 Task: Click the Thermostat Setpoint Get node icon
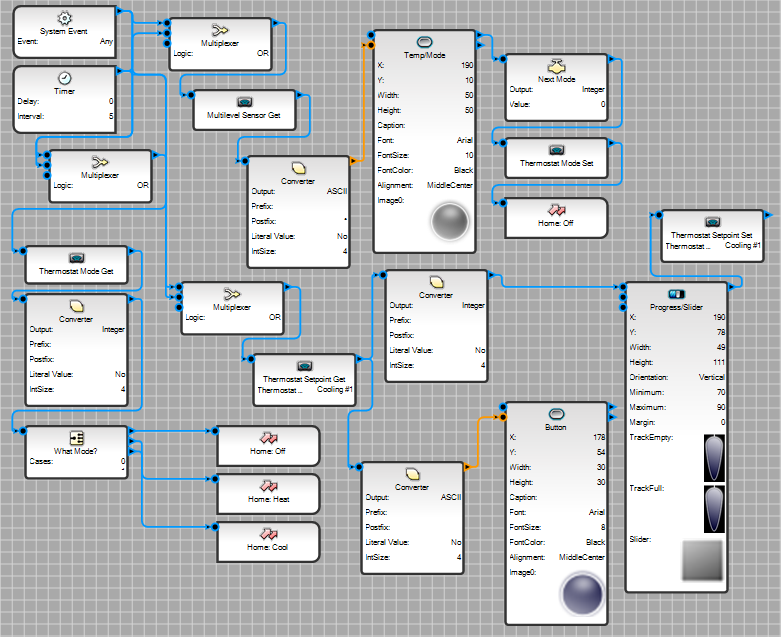click(x=304, y=366)
